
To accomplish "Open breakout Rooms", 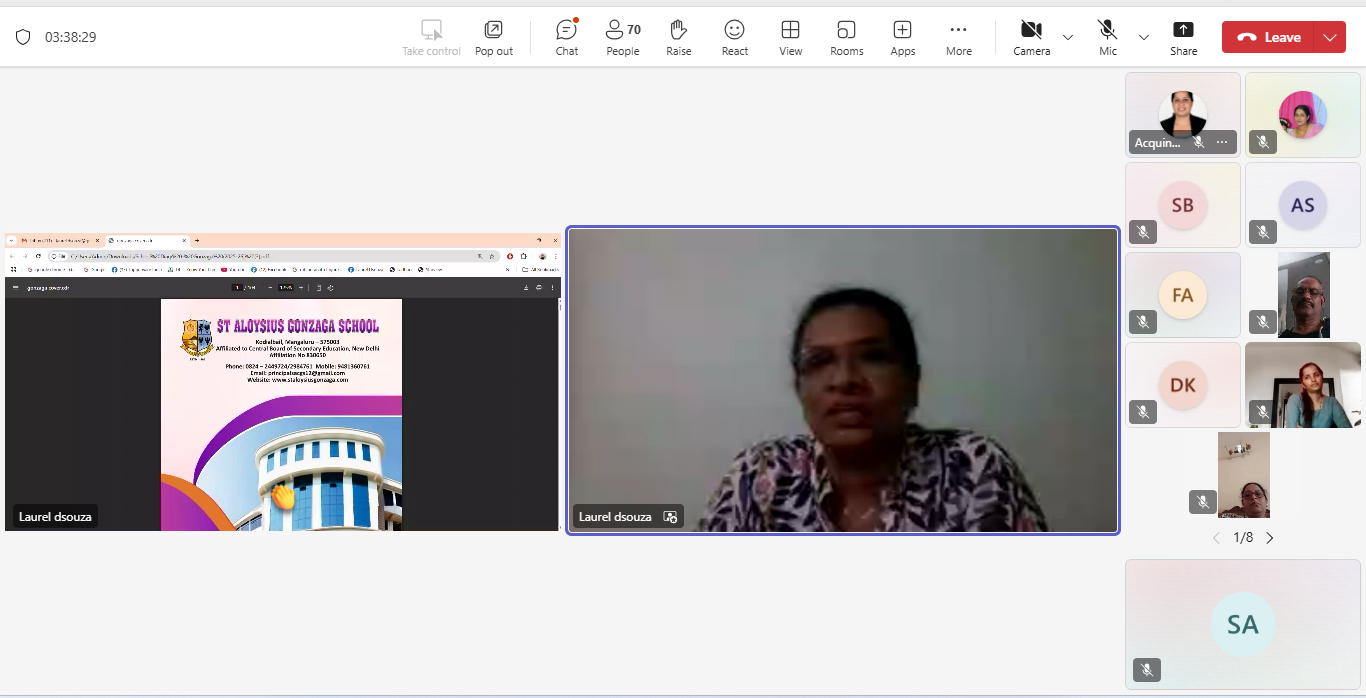I will (x=847, y=37).
